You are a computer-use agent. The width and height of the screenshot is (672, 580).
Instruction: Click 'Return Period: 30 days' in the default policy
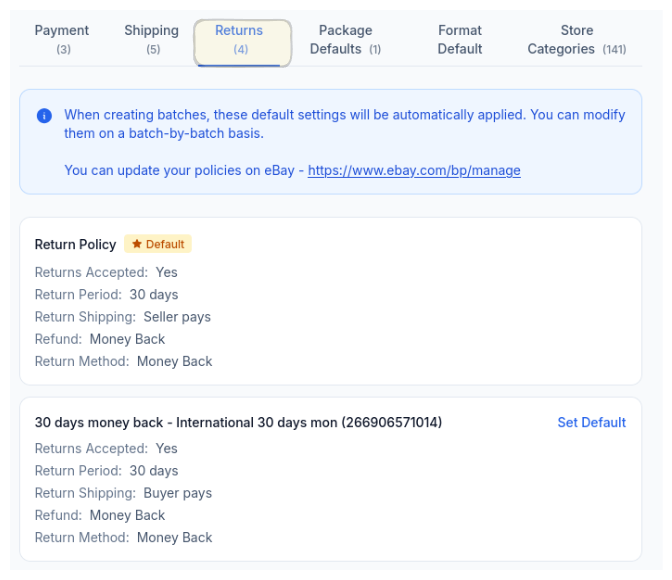tap(106, 295)
